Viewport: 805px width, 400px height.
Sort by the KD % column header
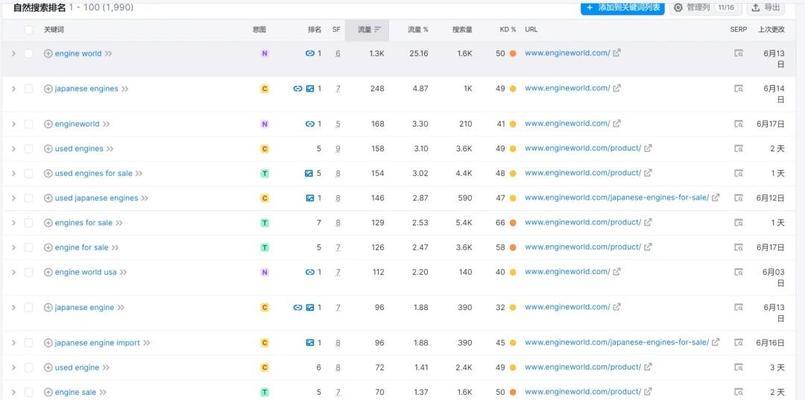pos(508,30)
